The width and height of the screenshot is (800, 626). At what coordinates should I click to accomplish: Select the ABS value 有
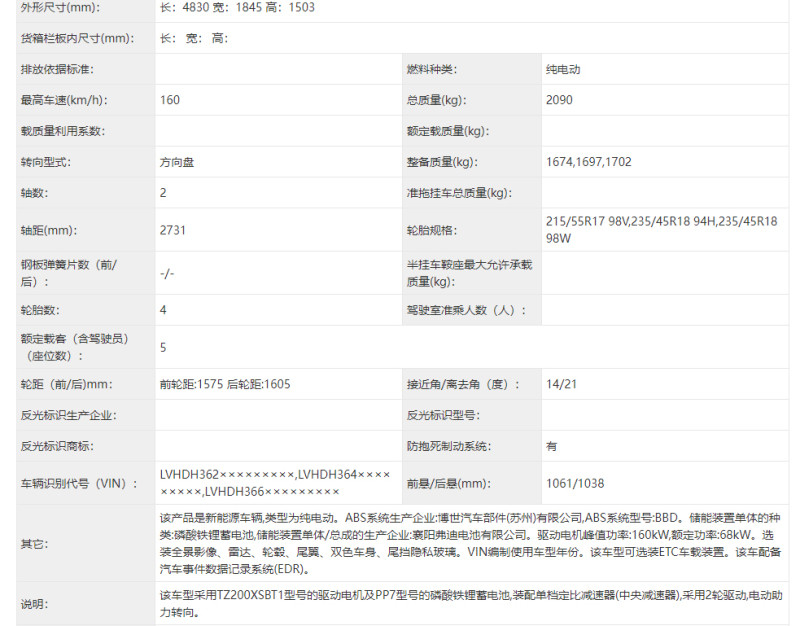point(552,446)
